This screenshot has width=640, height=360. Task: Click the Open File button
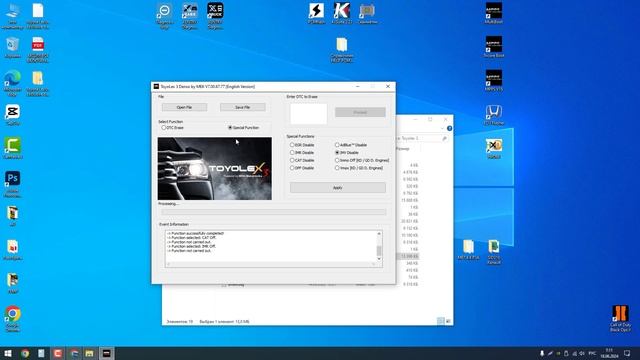click(184, 107)
